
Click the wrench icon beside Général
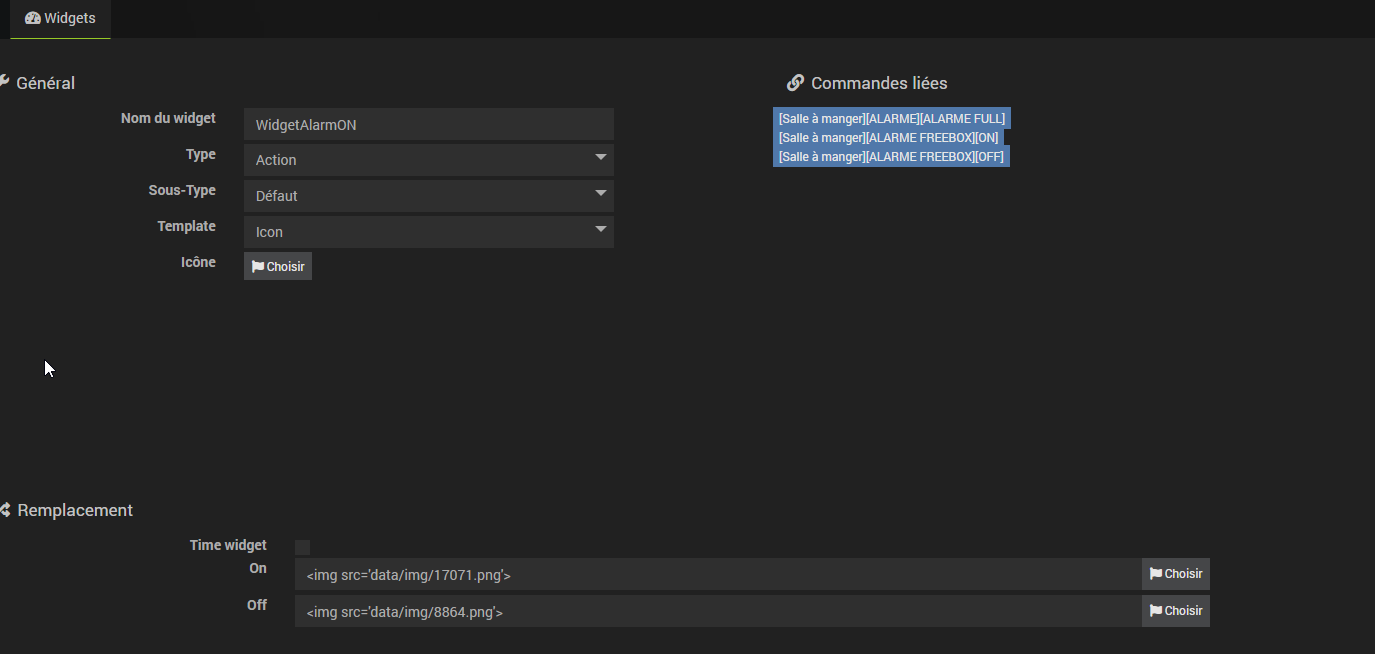coord(4,82)
